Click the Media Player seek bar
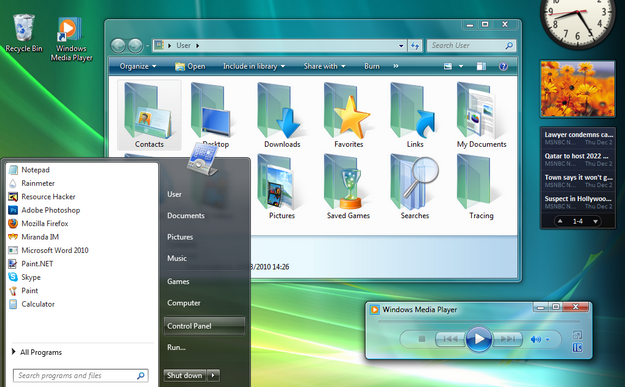Screen dimensions: 625x387 [478, 321]
